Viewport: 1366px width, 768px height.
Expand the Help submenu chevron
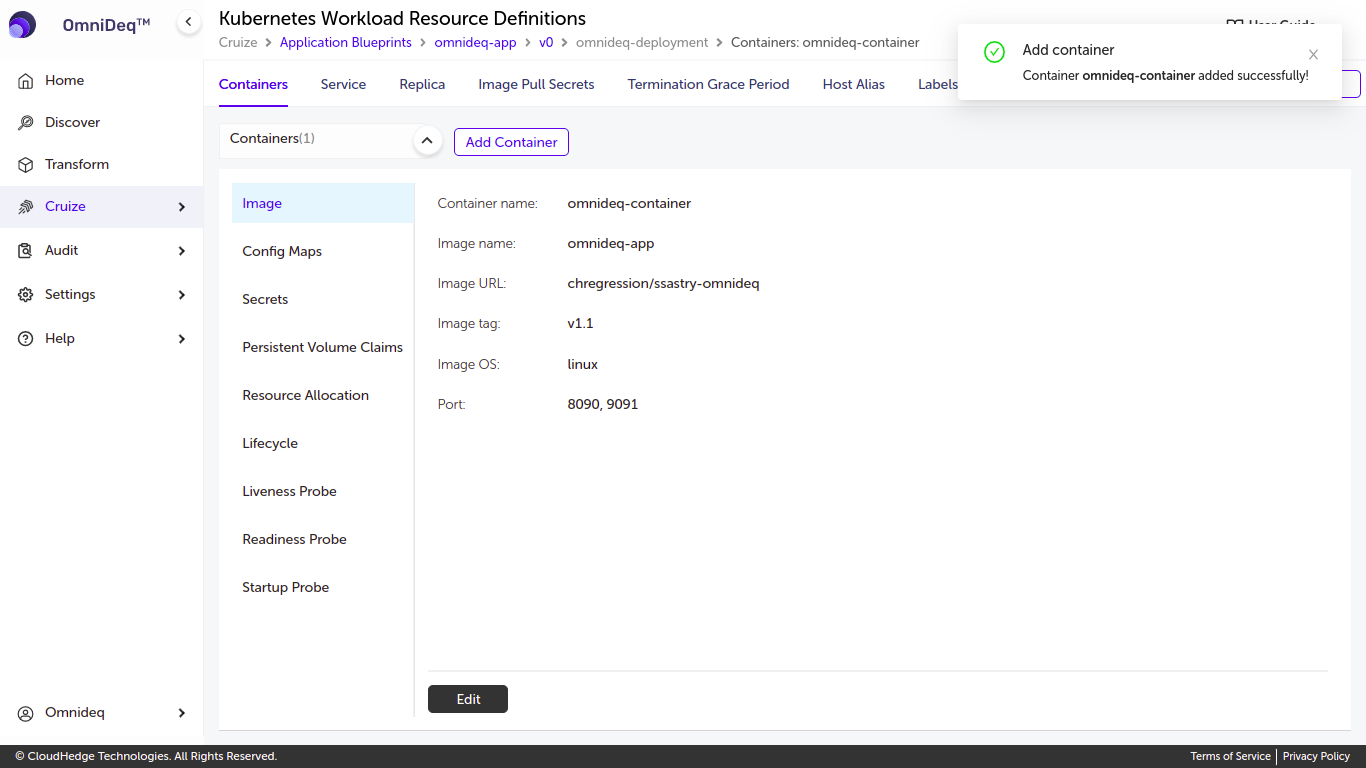tap(182, 339)
